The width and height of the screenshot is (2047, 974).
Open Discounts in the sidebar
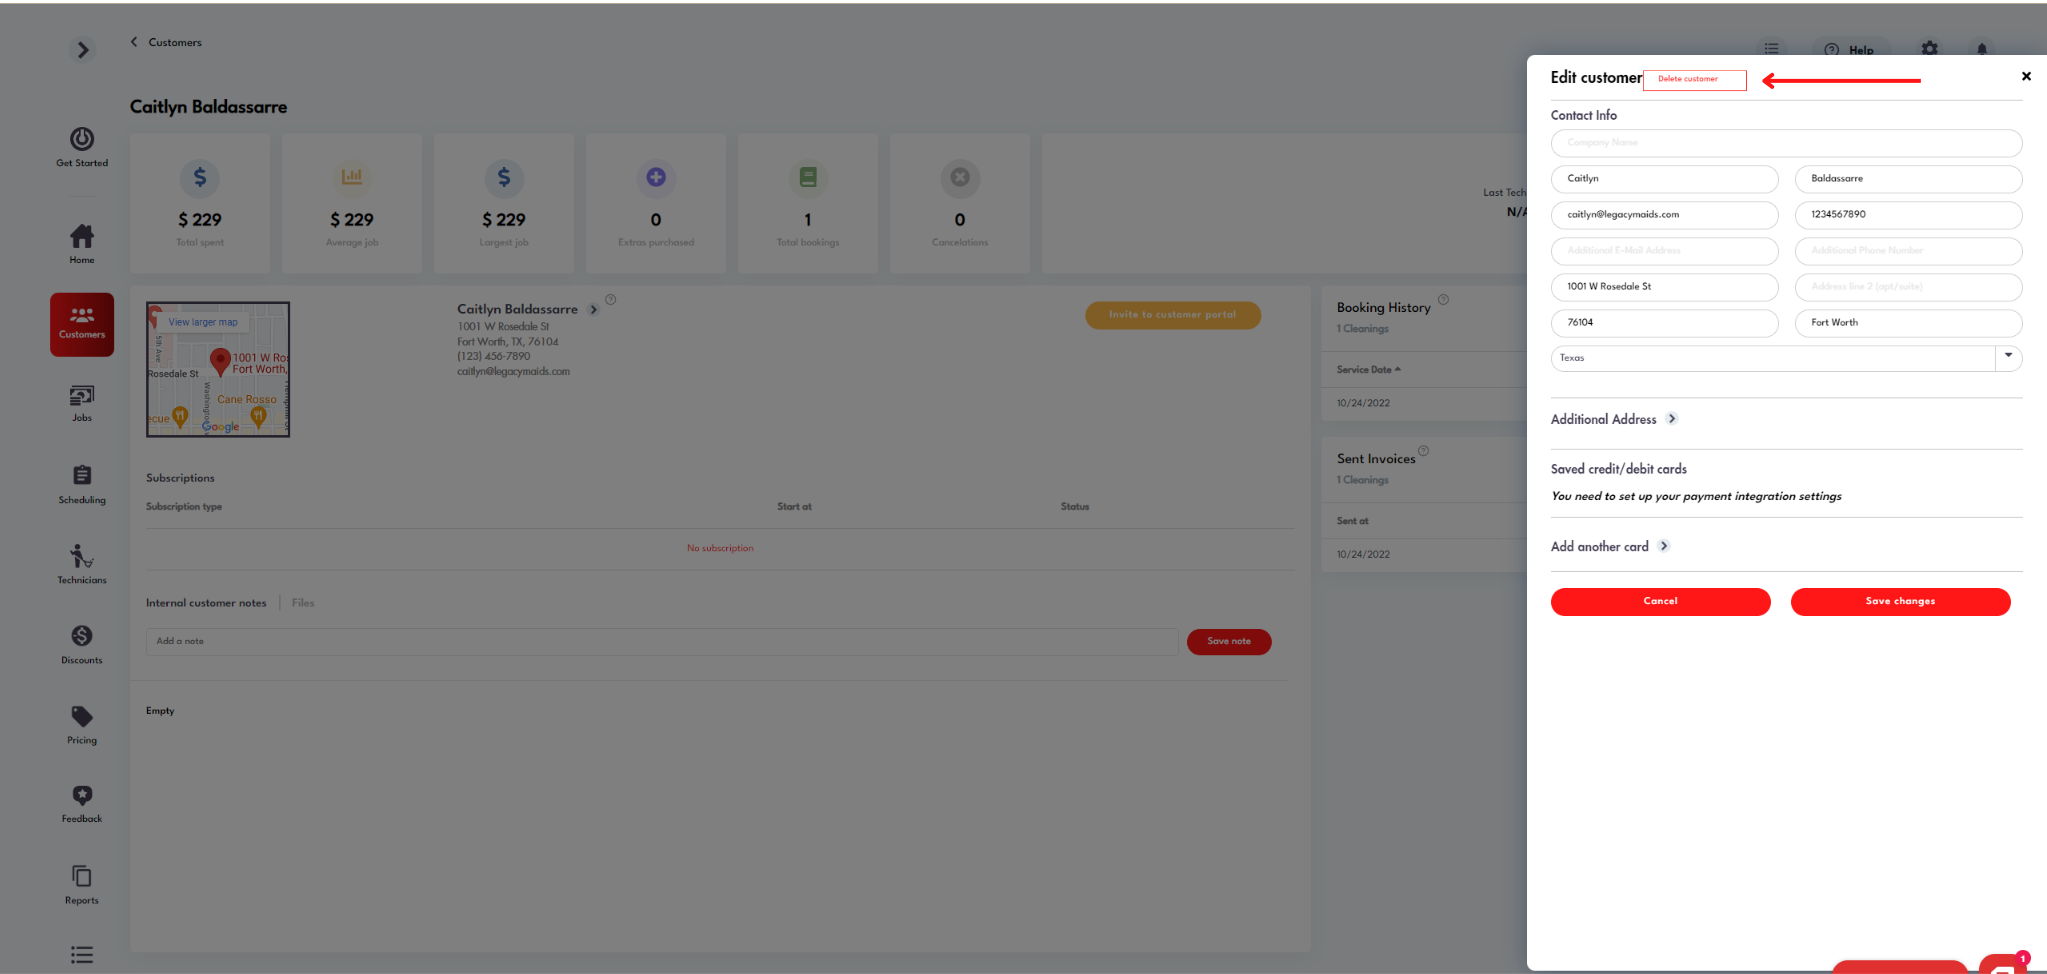point(82,644)
